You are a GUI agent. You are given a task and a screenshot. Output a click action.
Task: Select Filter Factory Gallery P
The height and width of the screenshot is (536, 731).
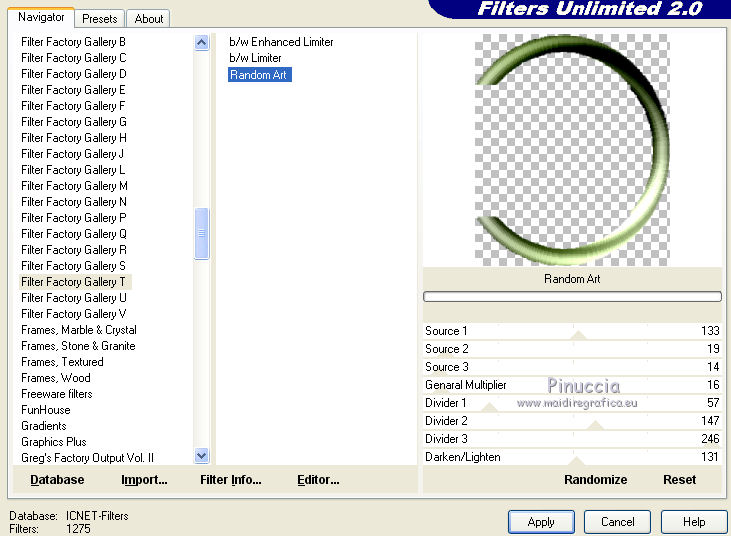click(74, 218)
